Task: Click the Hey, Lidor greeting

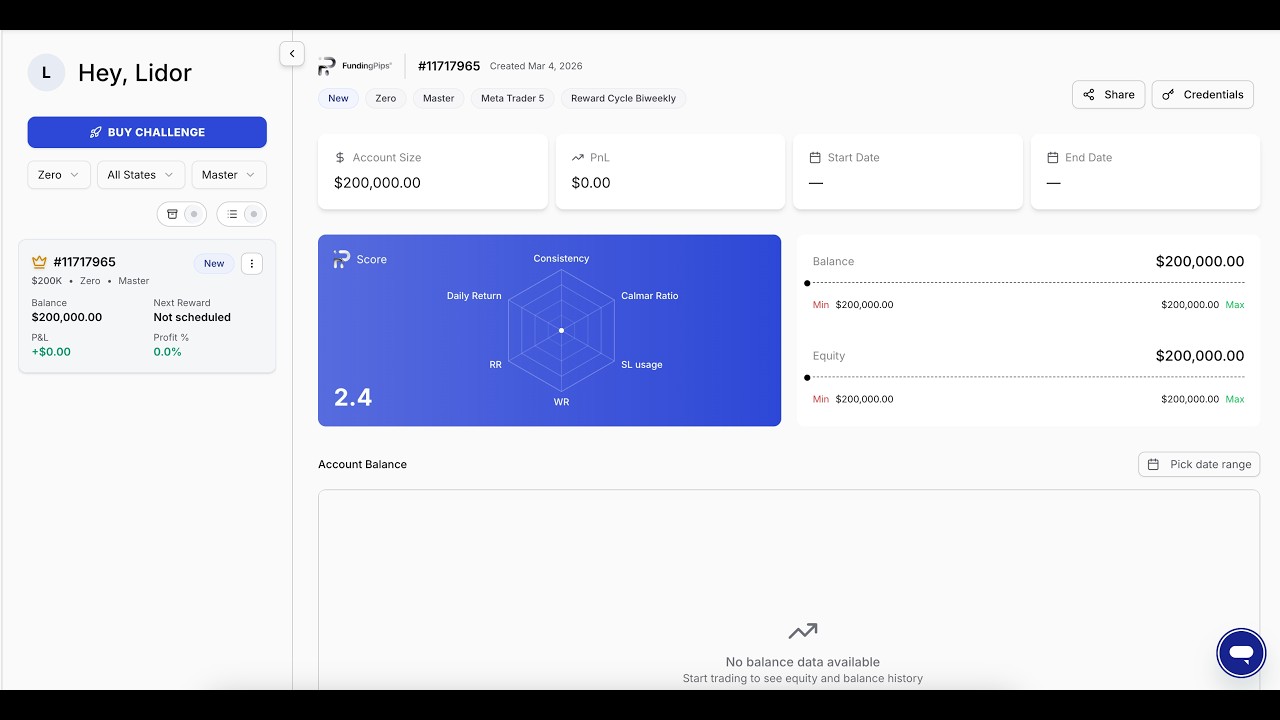Action: pyautogui.click(x=135, y=73)
